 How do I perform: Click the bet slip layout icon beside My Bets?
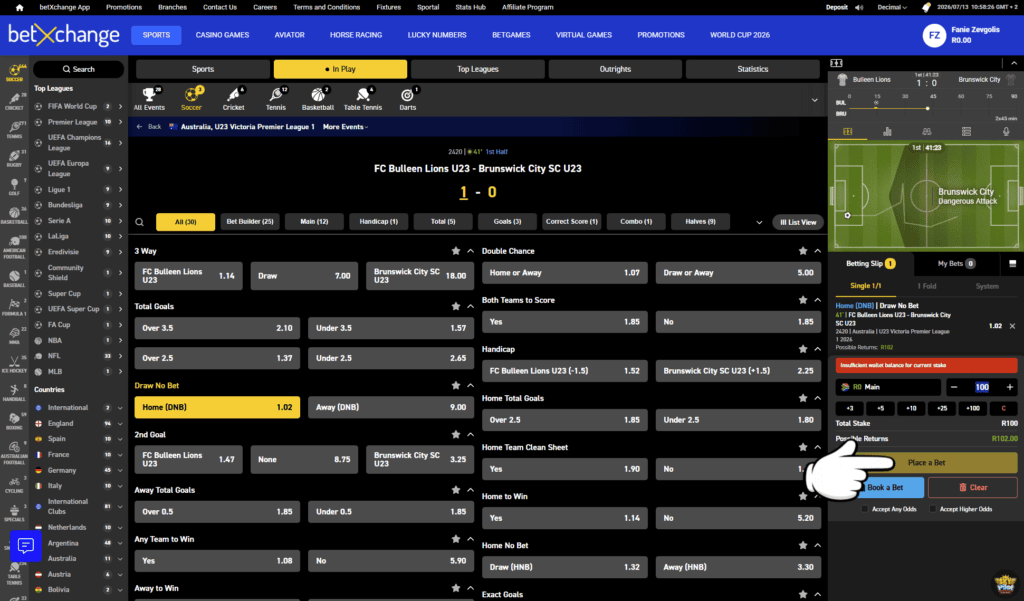point(1012,264)
